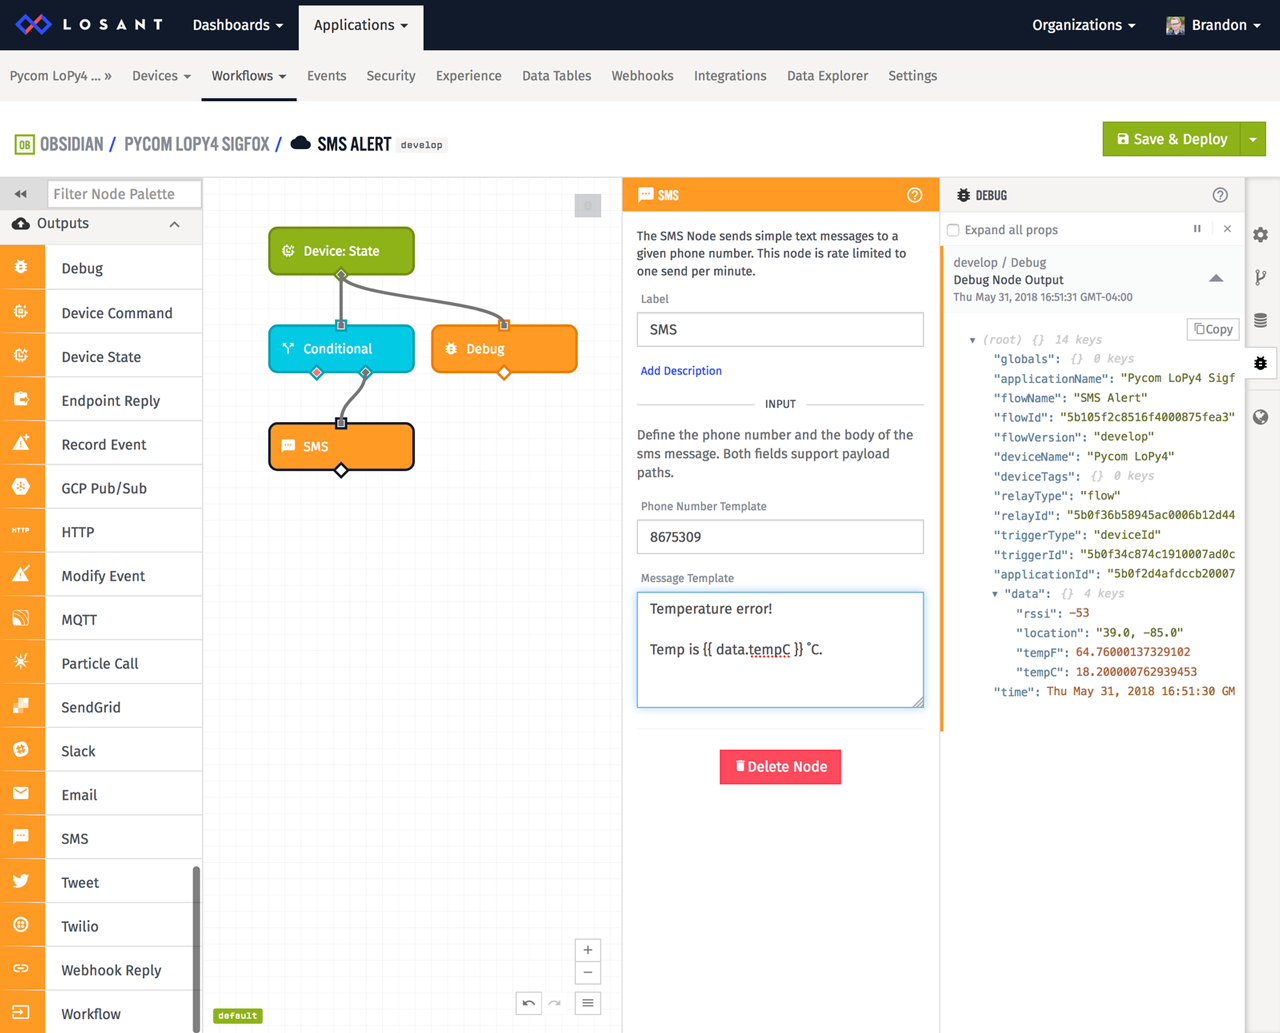This screenshot has width=1280, height=1033.
Task: Click the HTTP palette icon
Action: (x=22, y=531)
